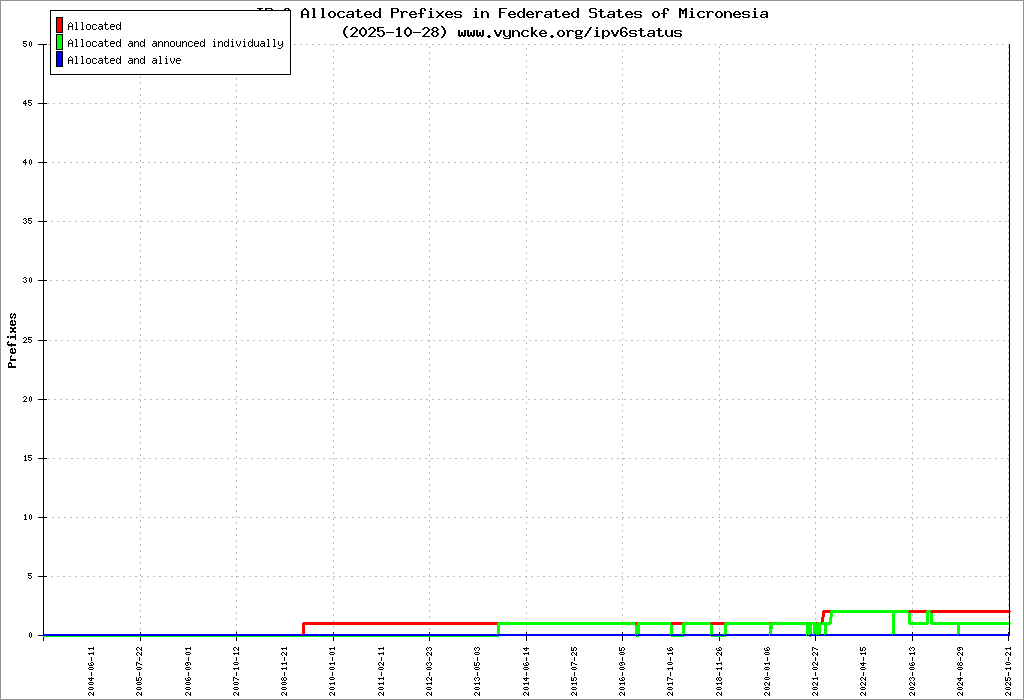Open the www.vyncke.org/ipv6status link in the title
Image resolution: width=1024 pixels, height=700 pixels.
click(570, 32)
